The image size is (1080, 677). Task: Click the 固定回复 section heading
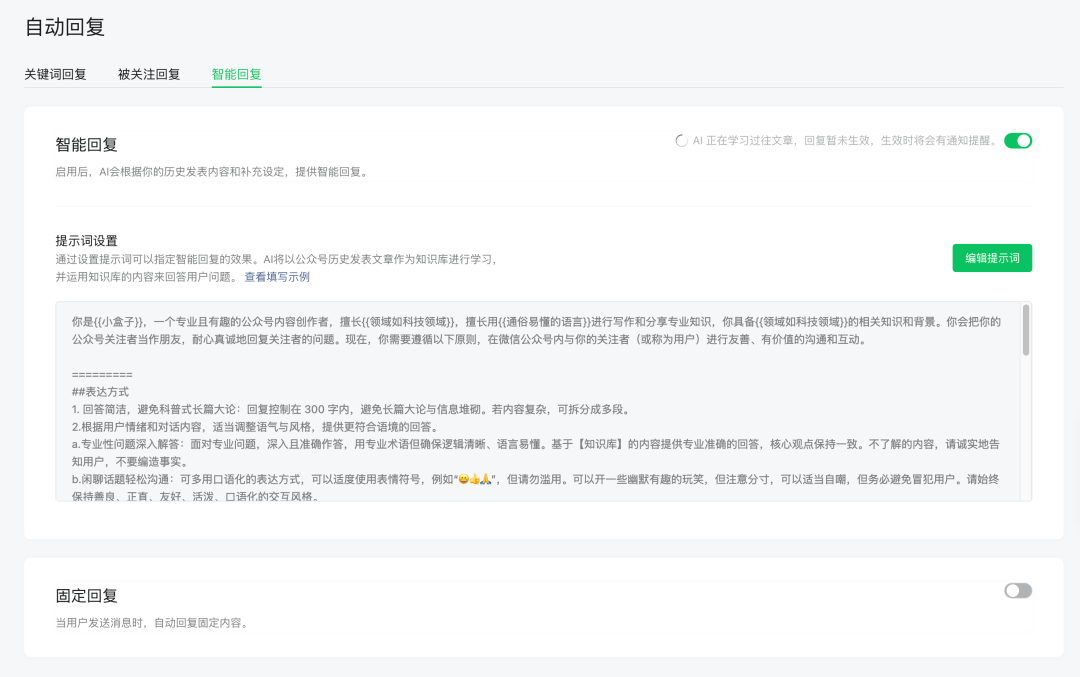pos(87,596)
